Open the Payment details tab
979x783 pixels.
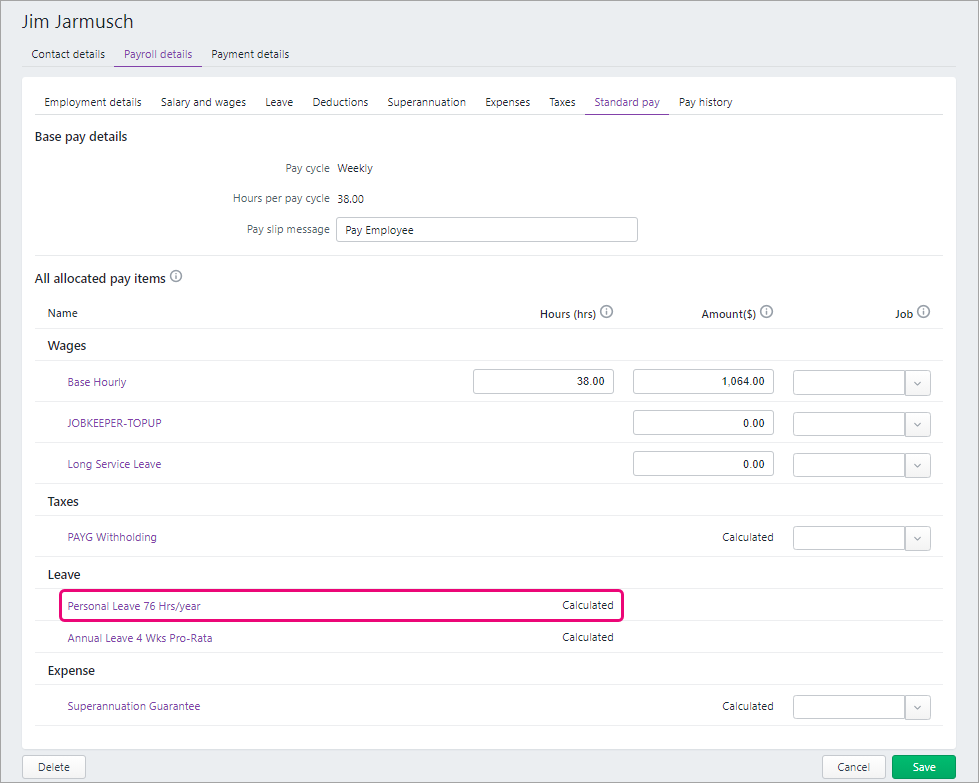pyautogui.click(x=250, y=54)
